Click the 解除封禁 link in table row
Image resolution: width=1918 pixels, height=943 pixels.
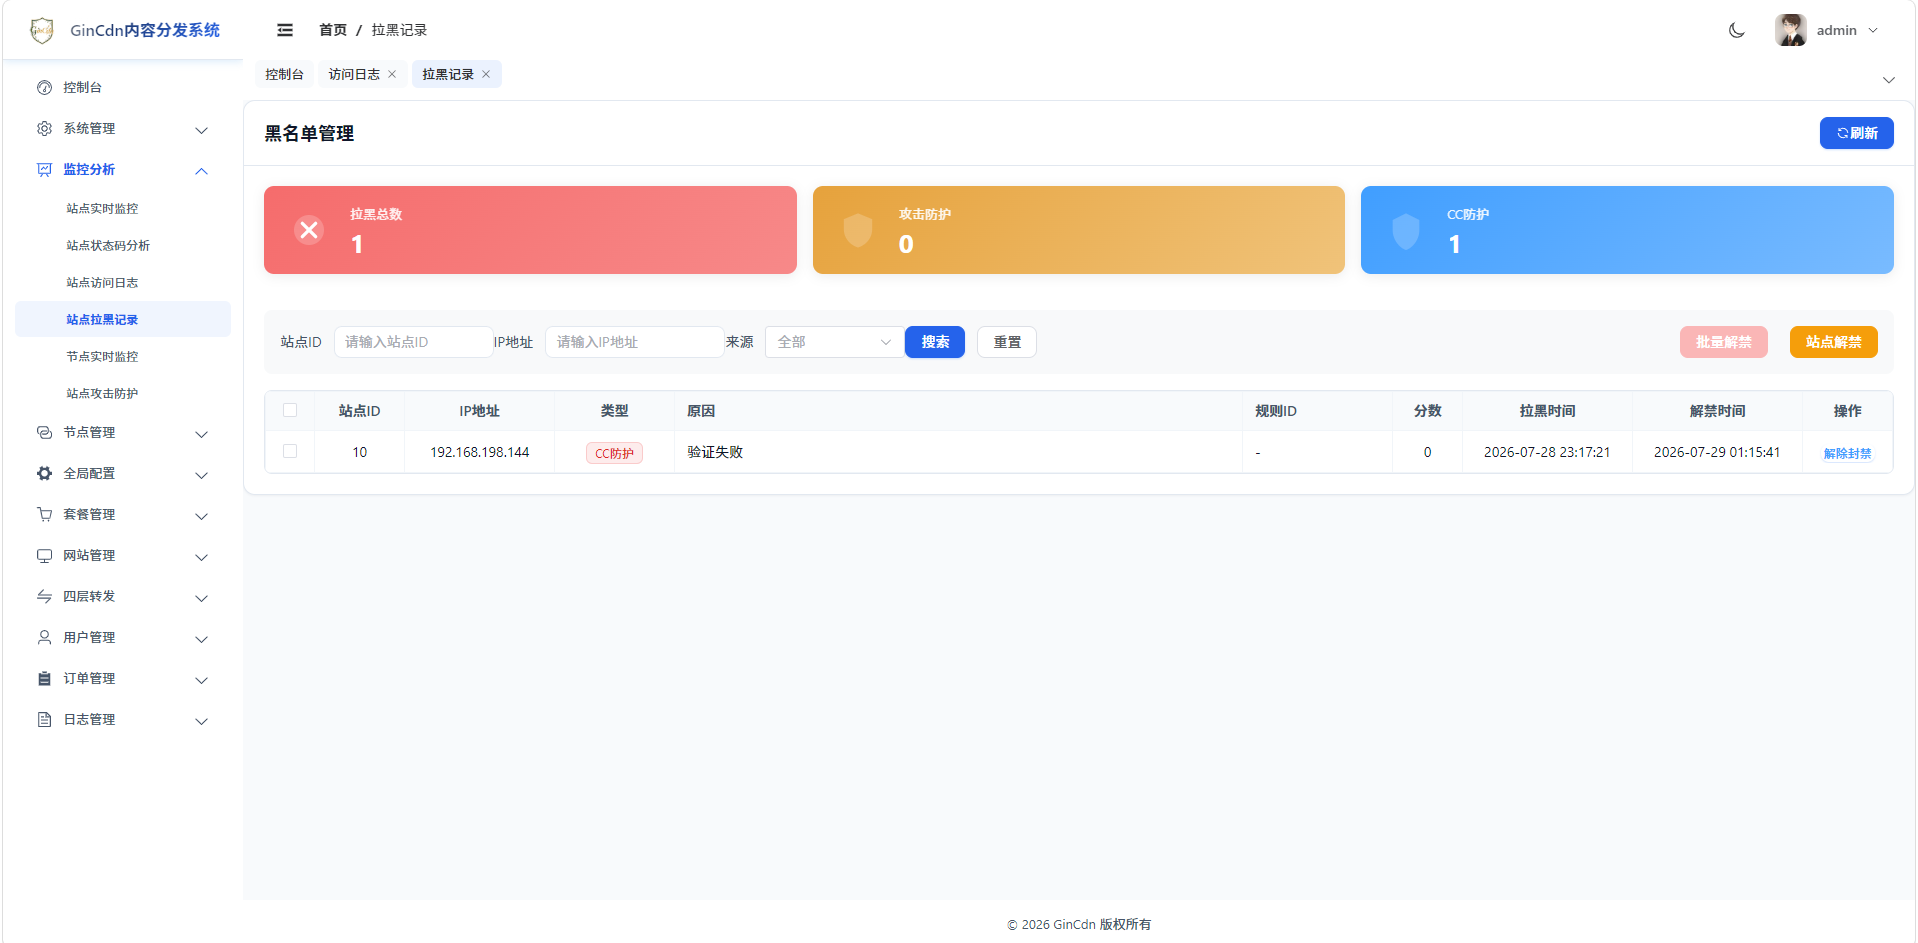coord(1847,453)
